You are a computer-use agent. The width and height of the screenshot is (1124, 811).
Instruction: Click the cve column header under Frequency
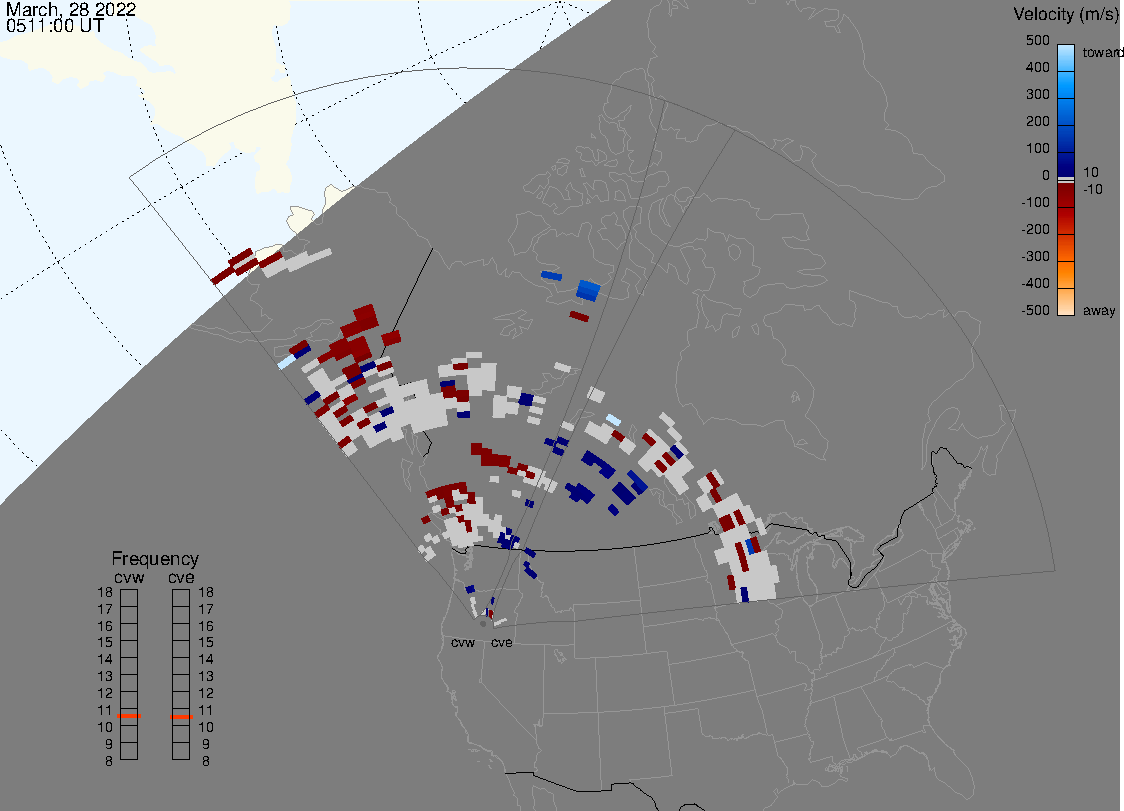pyautogui.click(x=181, y=577)
